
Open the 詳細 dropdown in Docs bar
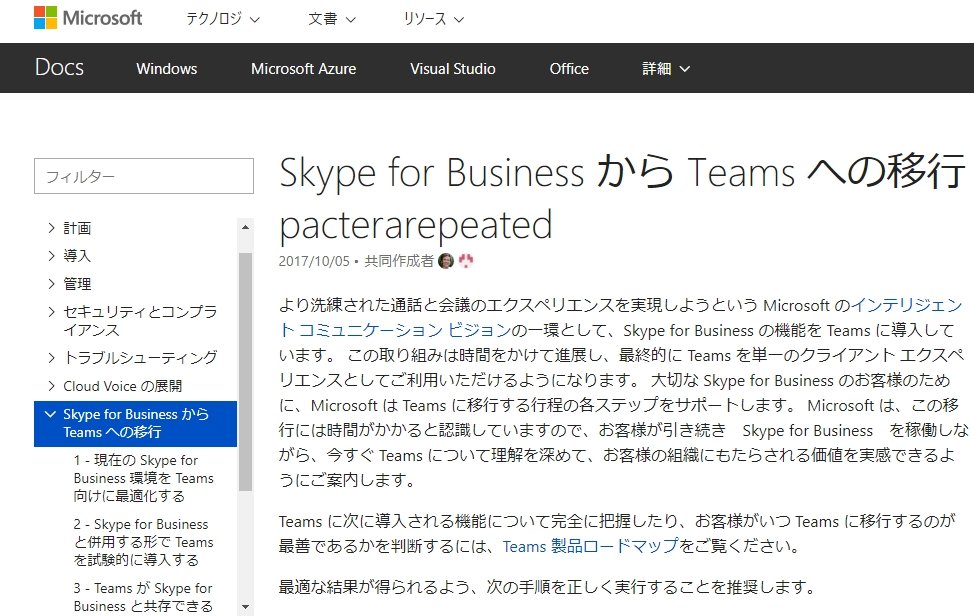click(666, 68)
